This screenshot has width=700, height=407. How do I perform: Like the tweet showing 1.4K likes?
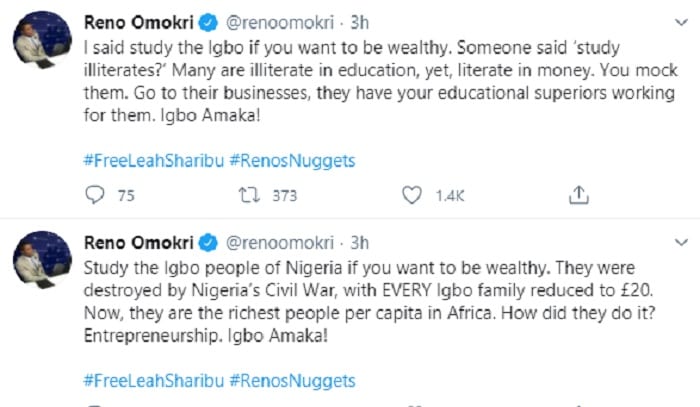click(x=412, y=196)
